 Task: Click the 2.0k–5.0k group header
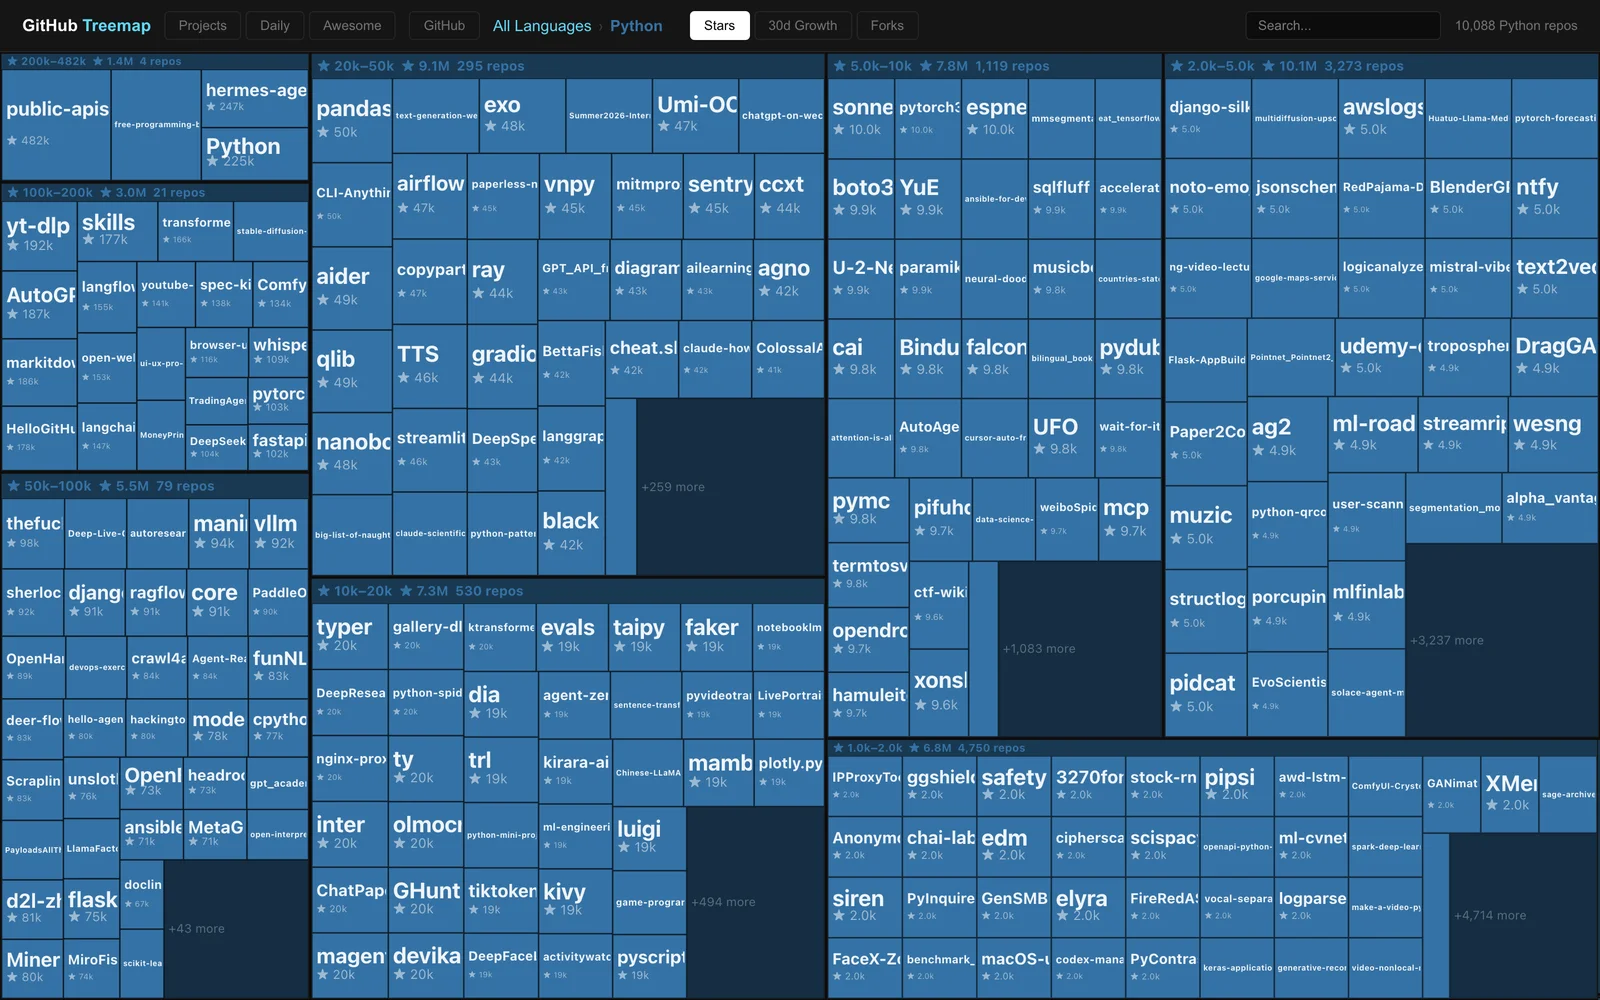tap(1381, 66)
